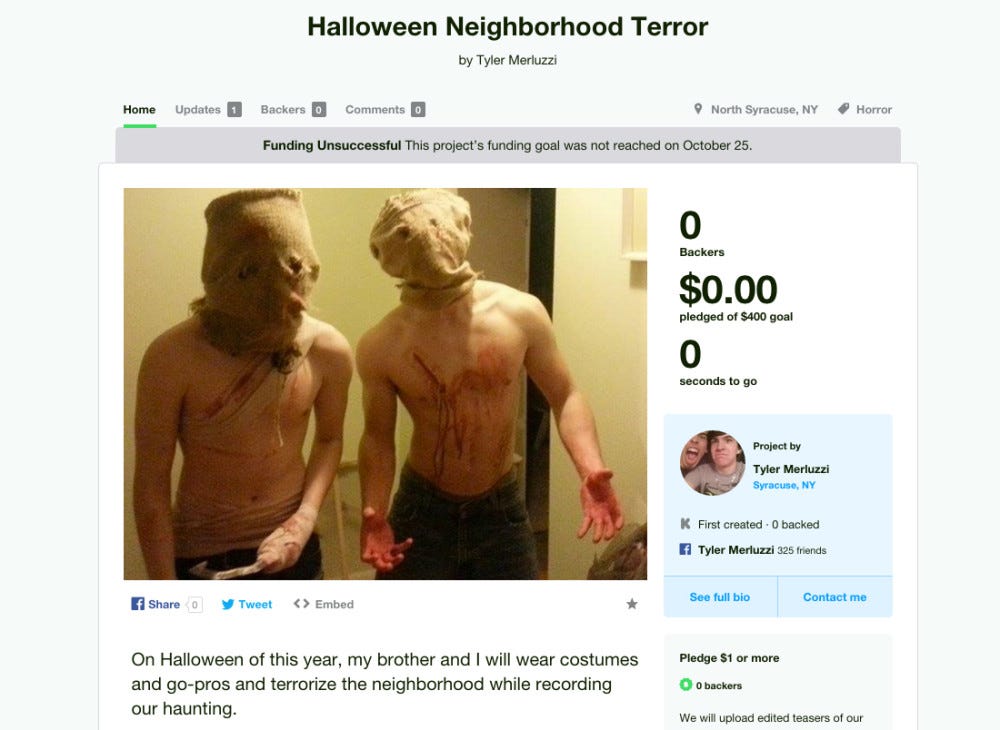Screen dimensions: 1000x730
Task: Click the location pin icon beside North Syracuse
Action: click(698, 109)
